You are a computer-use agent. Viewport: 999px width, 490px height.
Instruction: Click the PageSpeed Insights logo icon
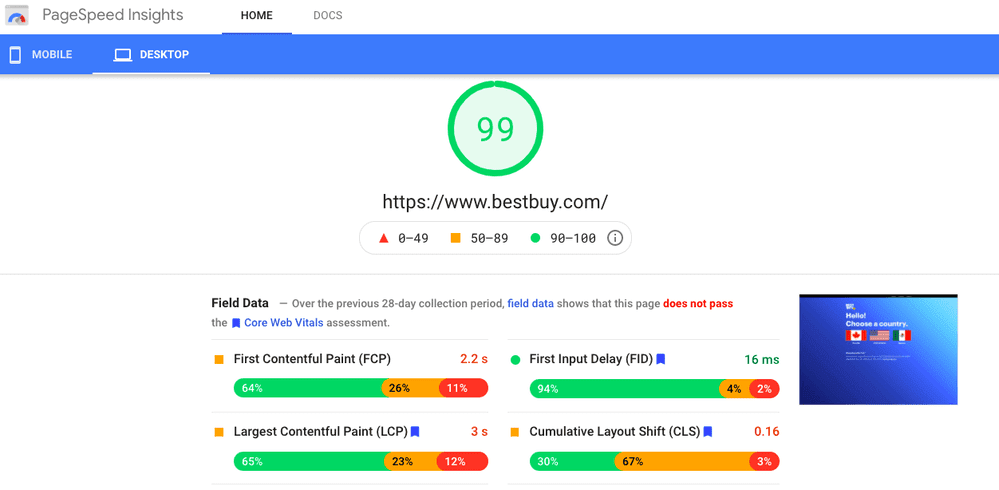click(x=17, y=15)
